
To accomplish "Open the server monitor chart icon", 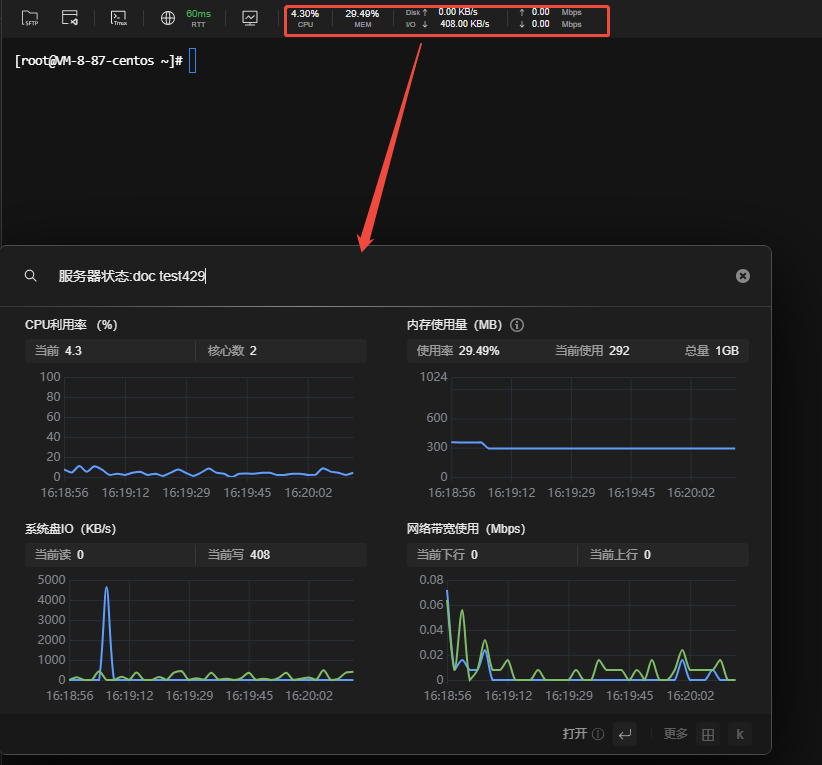I will point(250,18).
